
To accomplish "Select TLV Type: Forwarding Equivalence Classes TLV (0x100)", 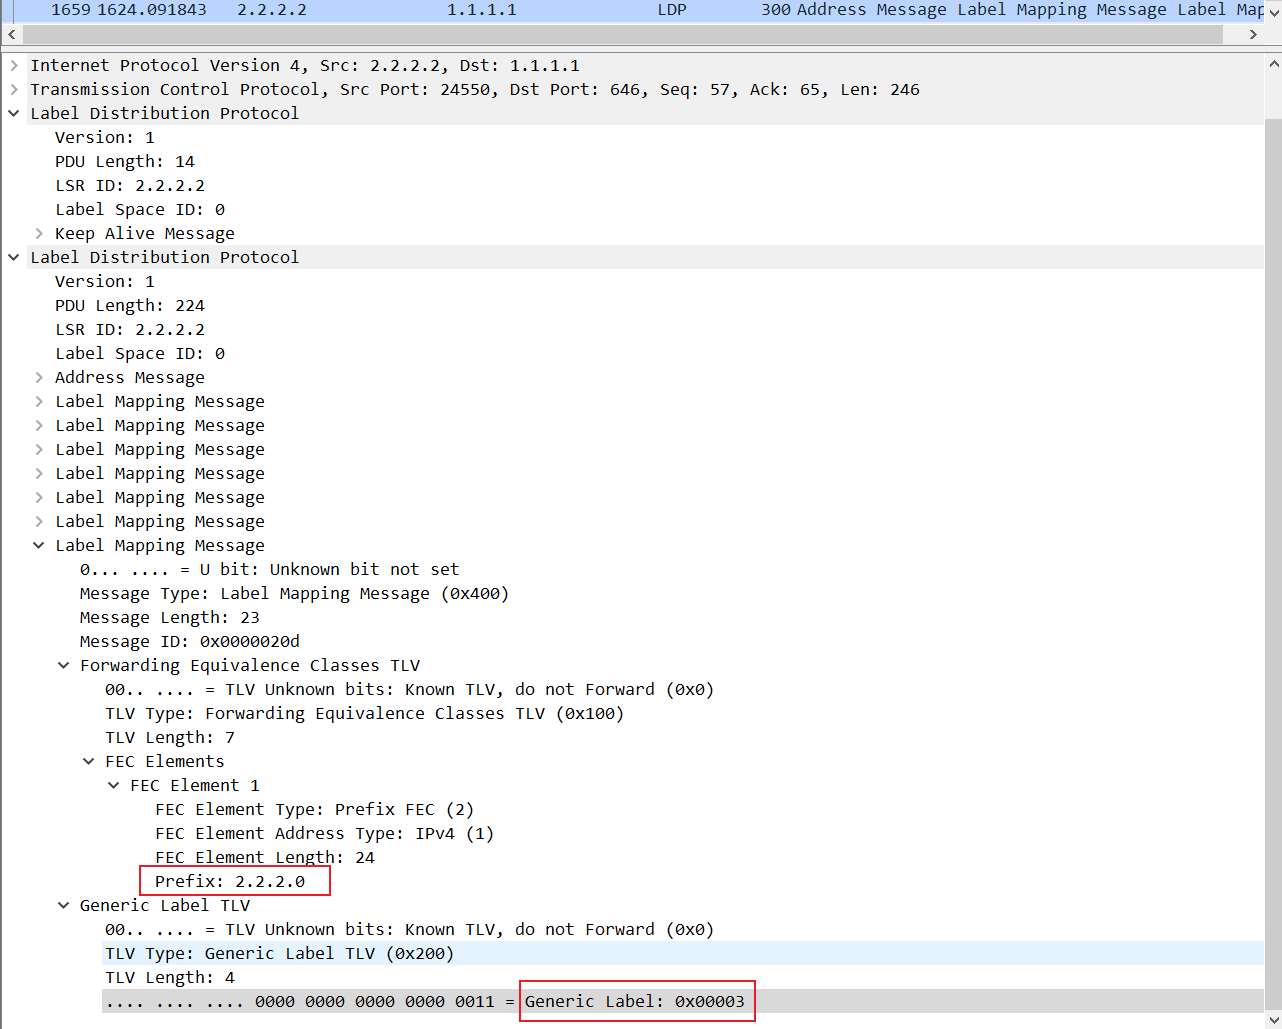I will pos(364,713).
